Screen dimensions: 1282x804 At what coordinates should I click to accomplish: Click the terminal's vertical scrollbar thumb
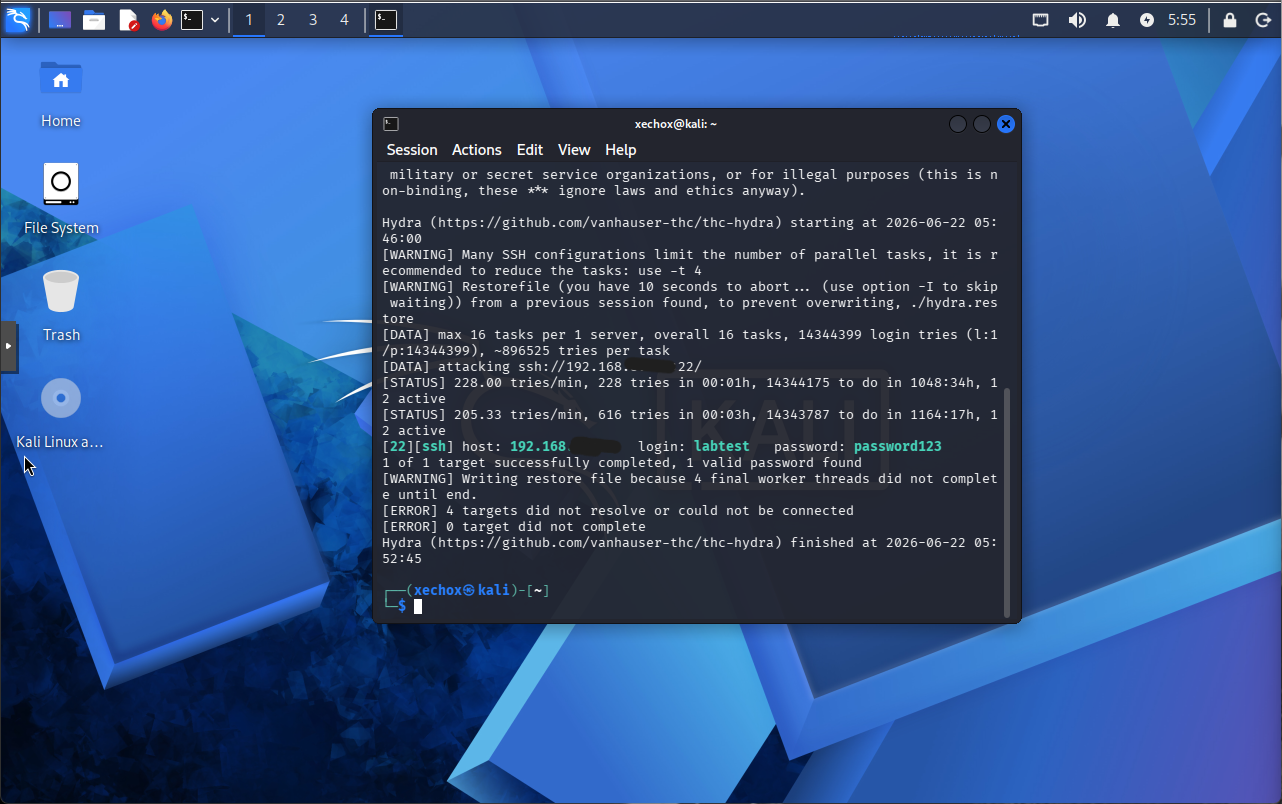(x=1008, y=502)
